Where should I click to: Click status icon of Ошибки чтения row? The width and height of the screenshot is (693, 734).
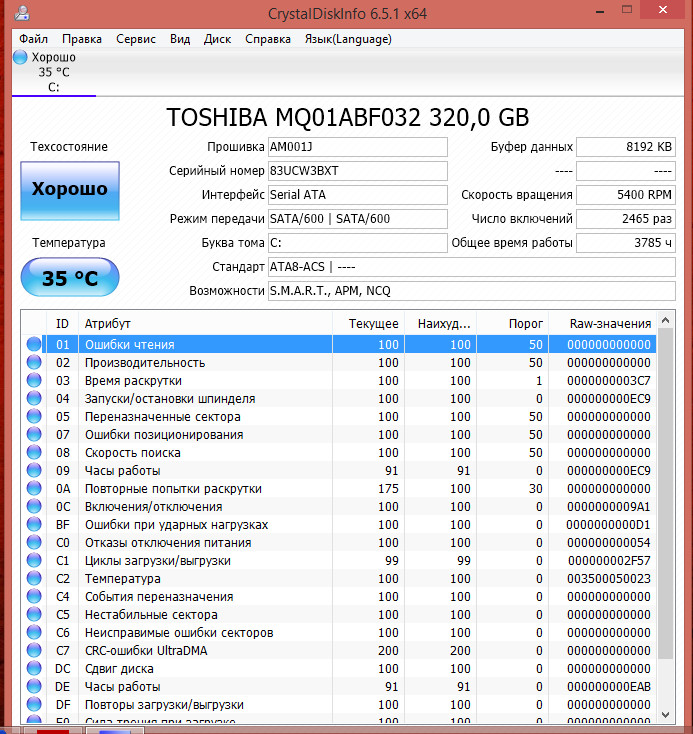(34, 344)
